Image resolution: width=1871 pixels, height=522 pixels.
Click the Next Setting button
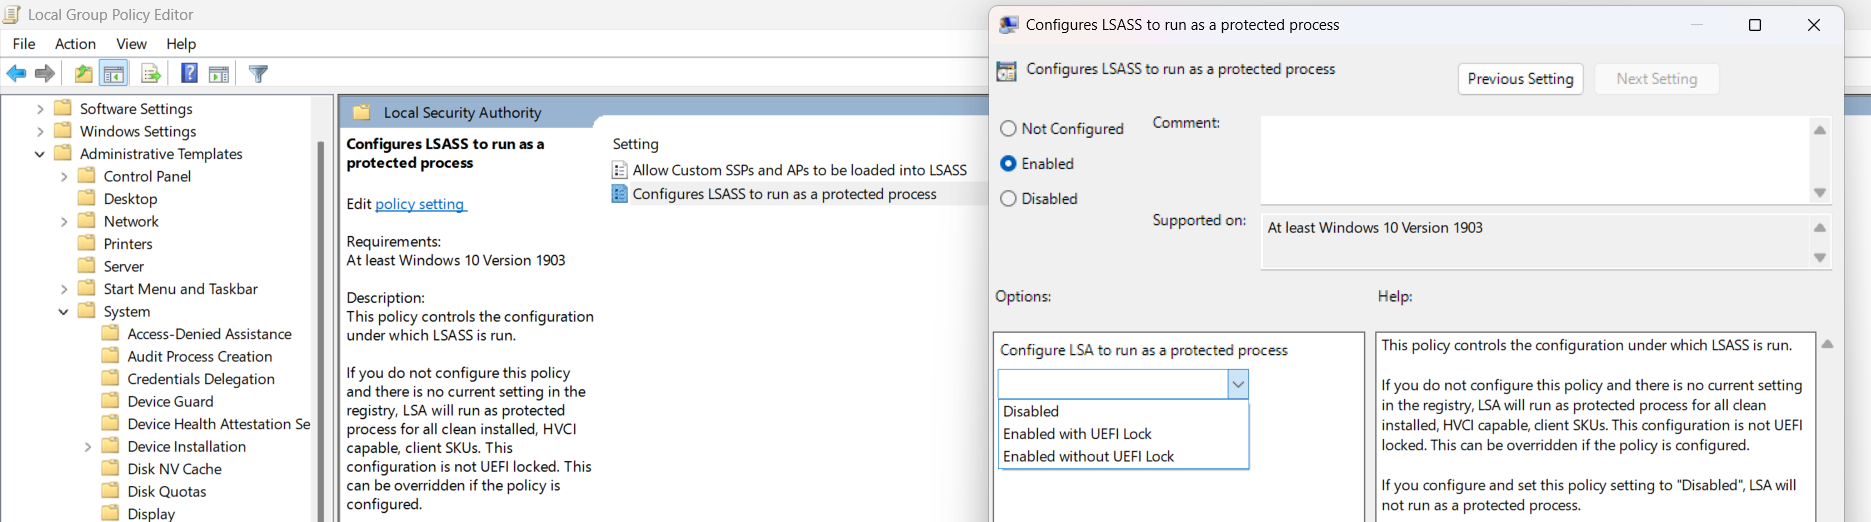pyautogui.click(x=1656, y=79)
